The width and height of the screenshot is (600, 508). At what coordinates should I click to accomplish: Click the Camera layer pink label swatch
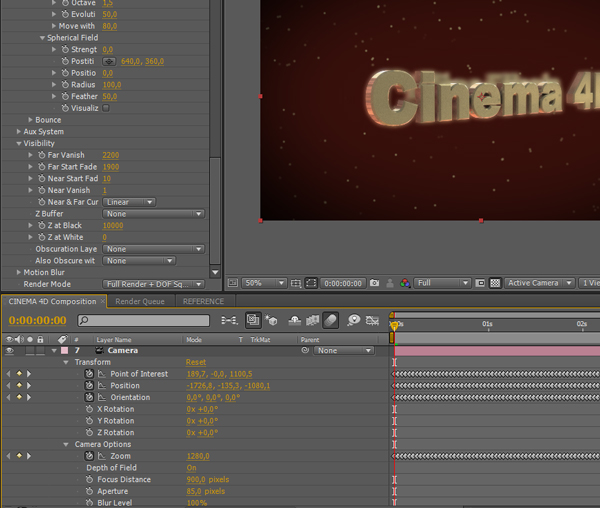point(64,350)
